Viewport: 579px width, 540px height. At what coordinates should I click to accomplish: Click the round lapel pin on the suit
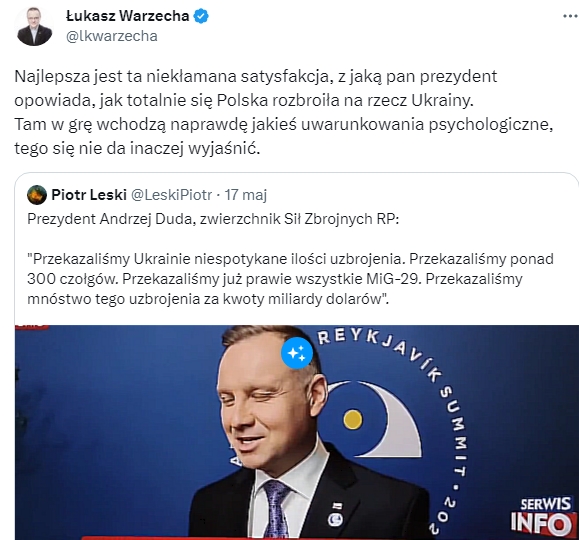[x=335, y=520]
